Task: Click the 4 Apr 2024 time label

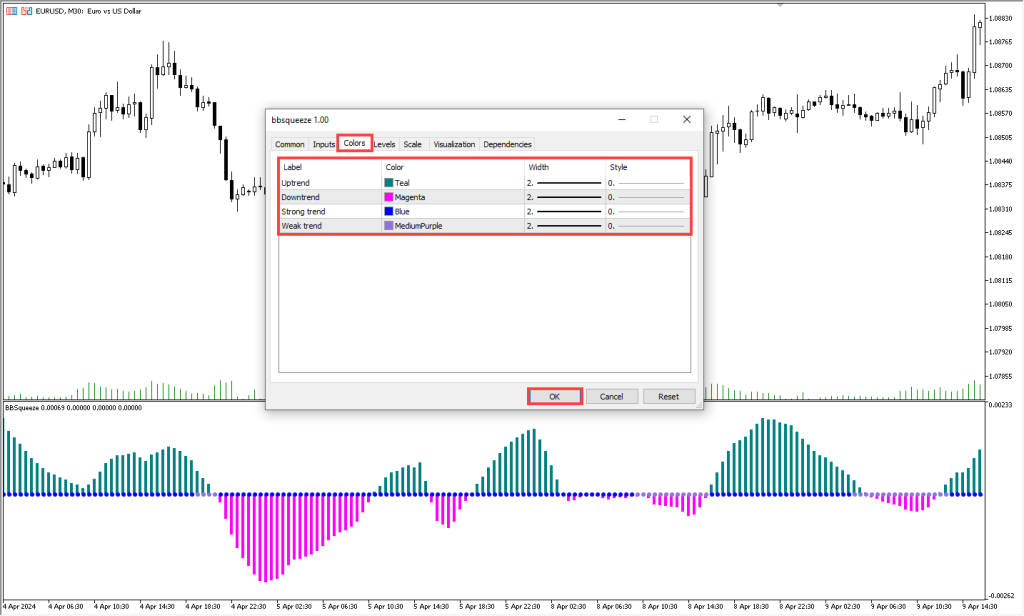Action: coord(20,606)
